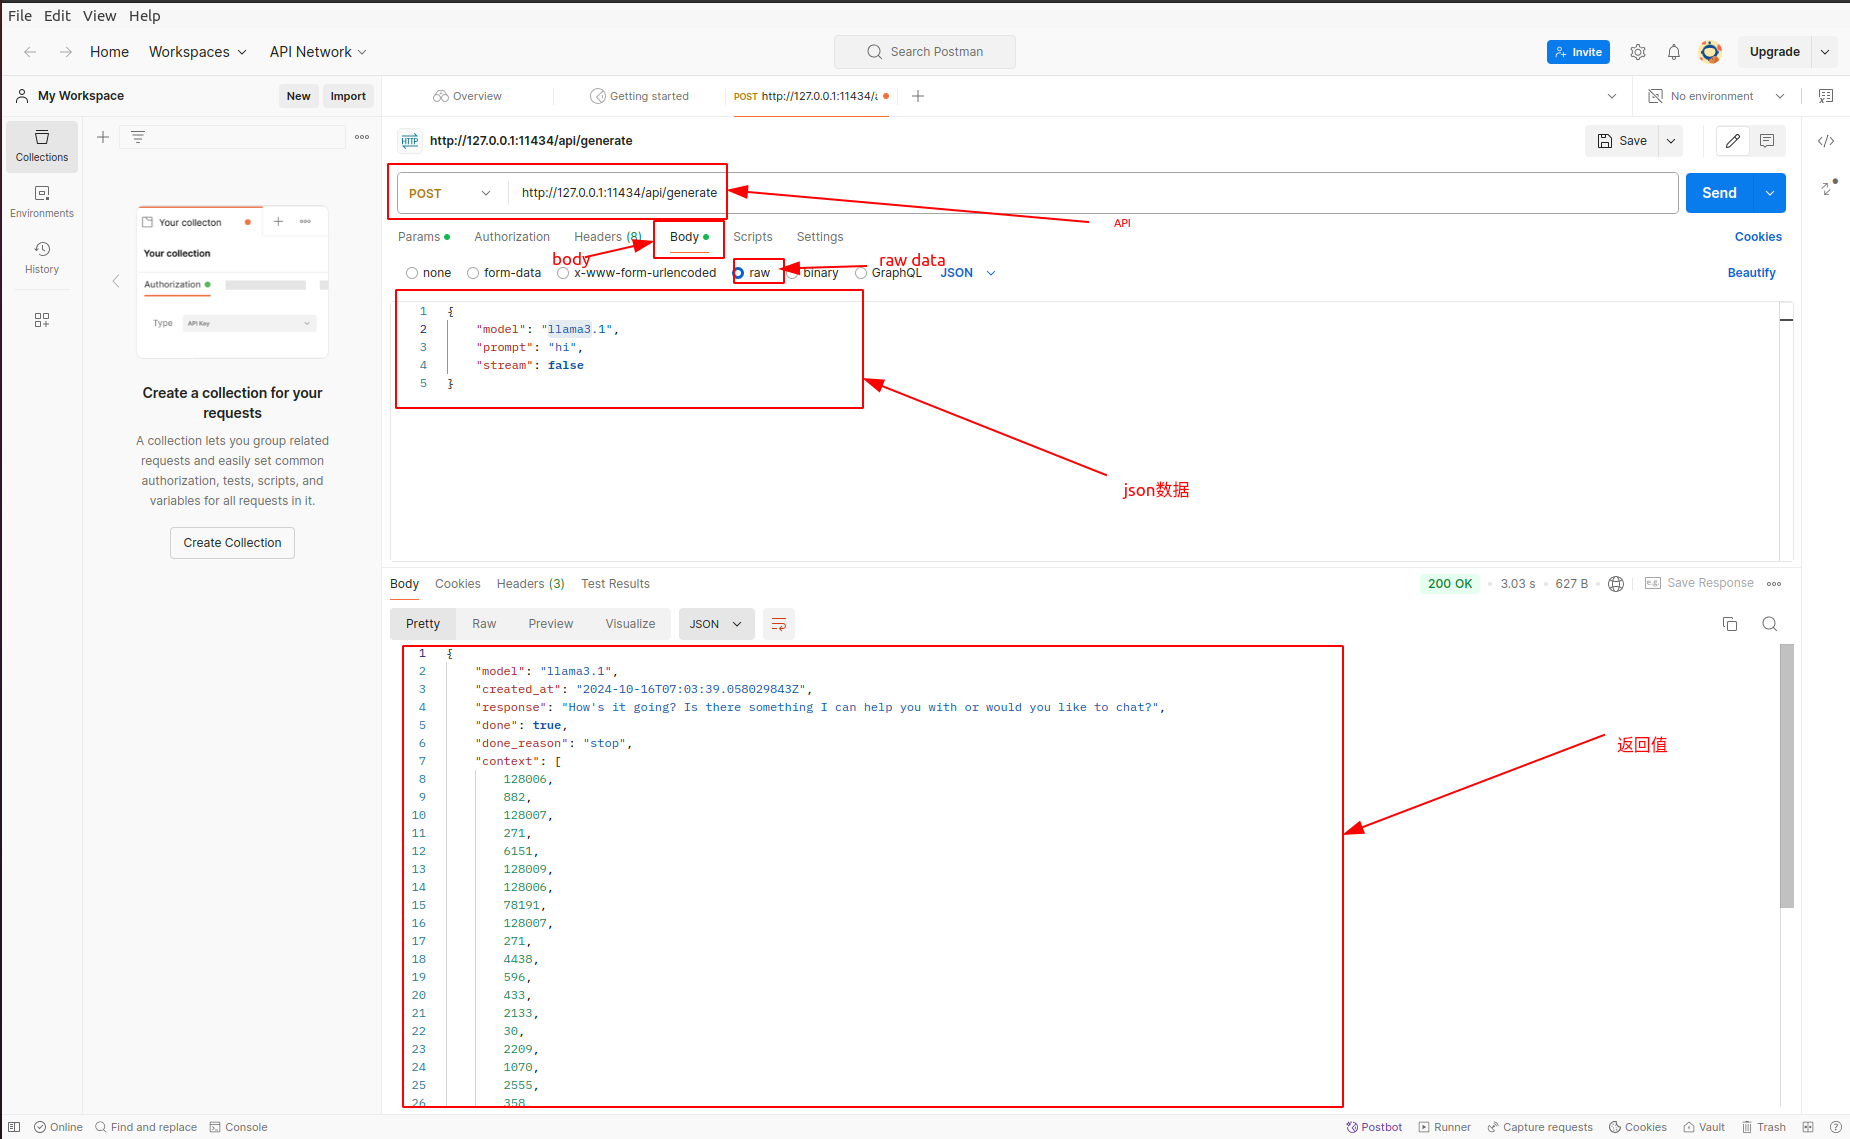The height and width of the screenshot is (1139, 1850).
Task: Select the raw body type
Action: click(739, 273)
